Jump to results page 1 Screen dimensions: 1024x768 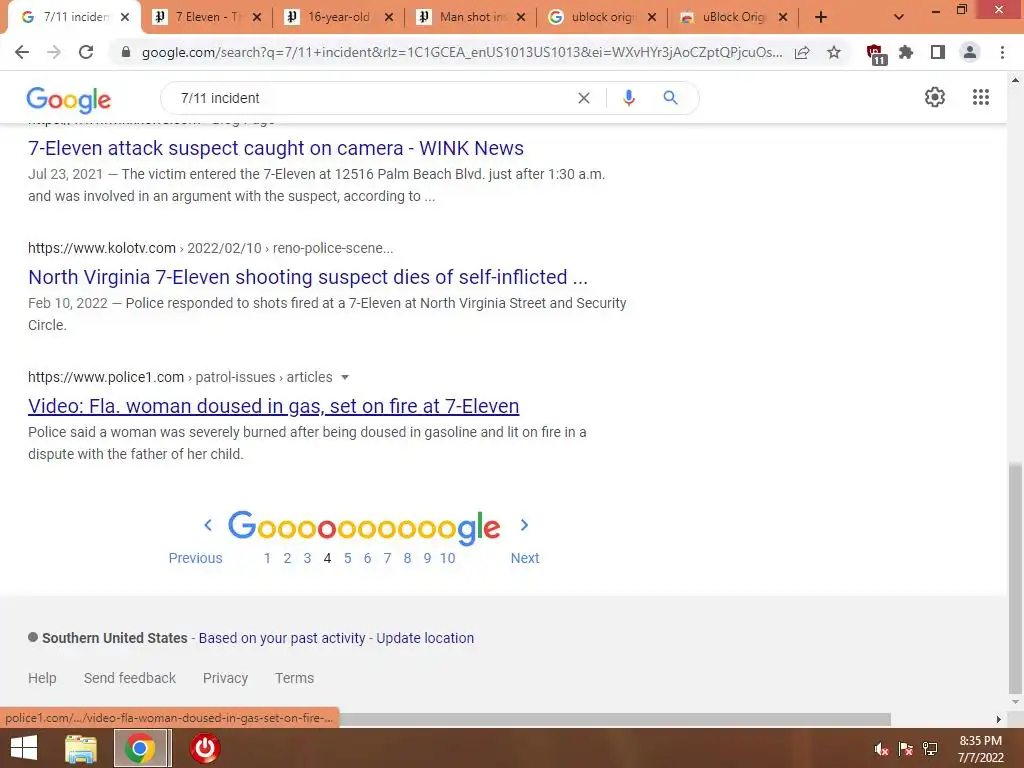[x=267, y=558]
